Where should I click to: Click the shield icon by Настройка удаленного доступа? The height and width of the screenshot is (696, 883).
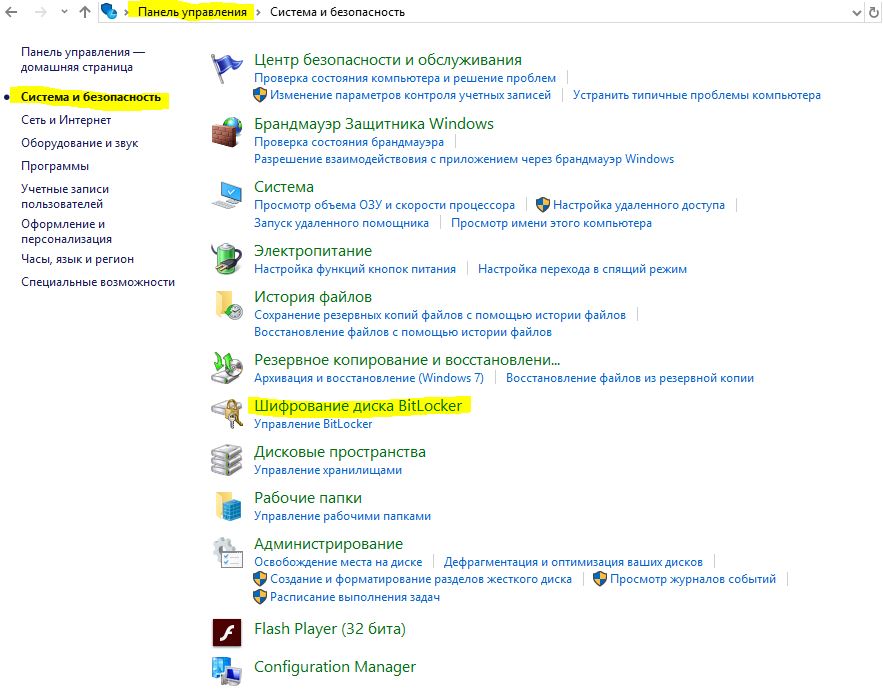[543, 205]
